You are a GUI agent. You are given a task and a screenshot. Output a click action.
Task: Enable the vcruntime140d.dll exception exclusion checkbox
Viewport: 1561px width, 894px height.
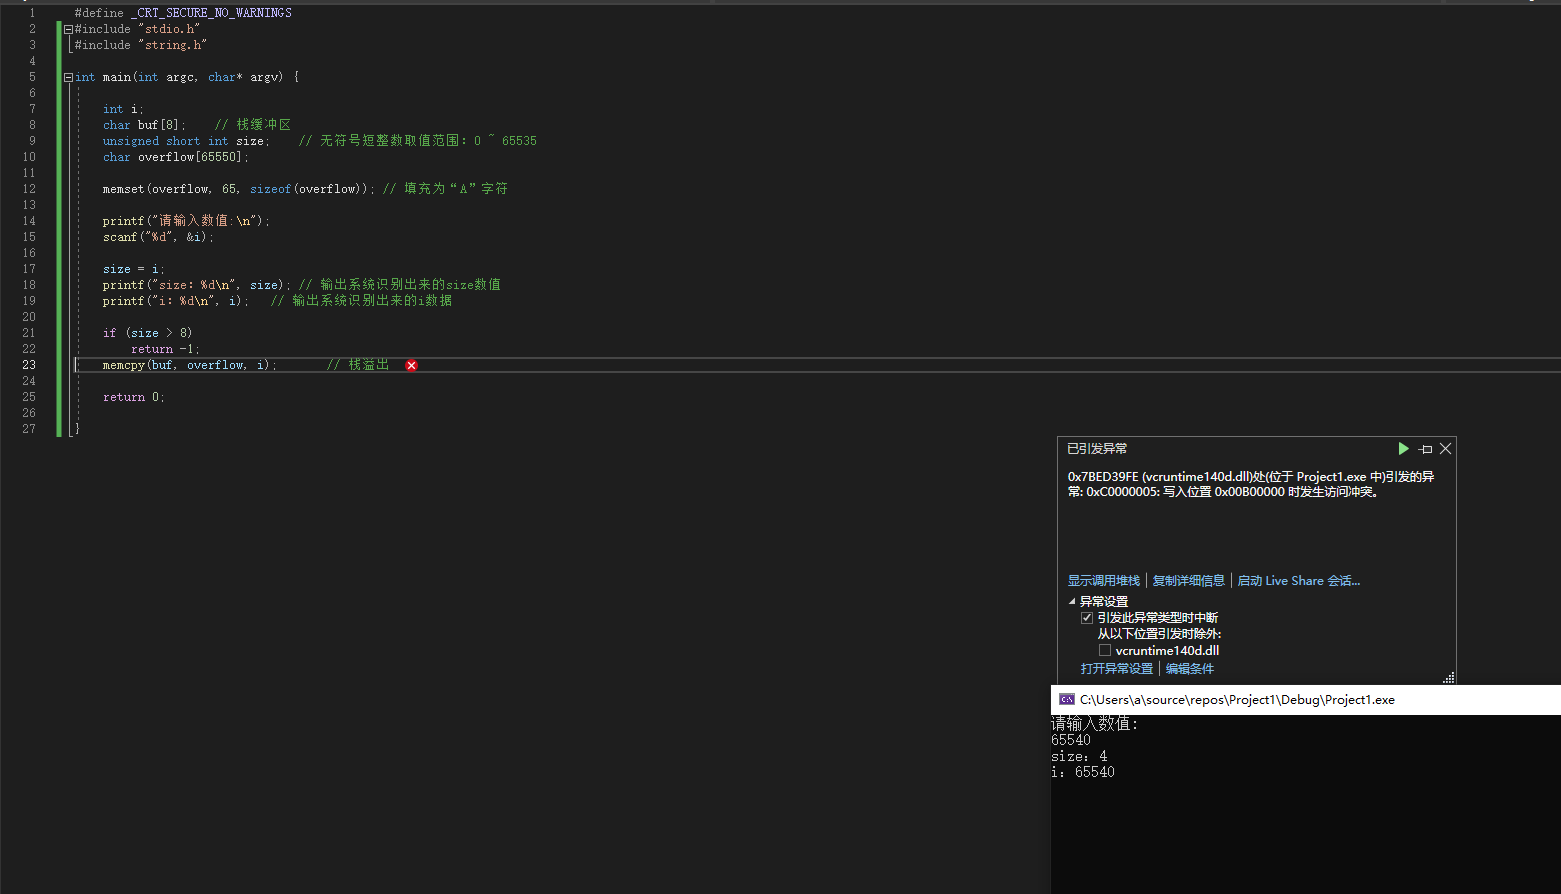click(1105, 650)
